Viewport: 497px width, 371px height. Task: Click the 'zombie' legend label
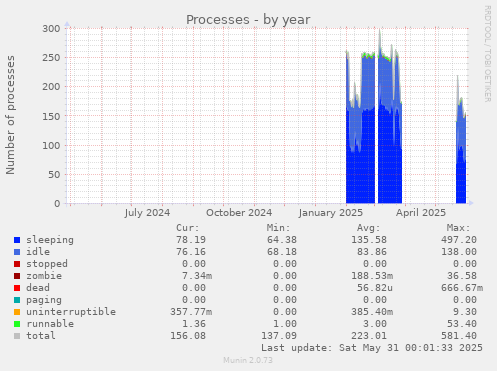[x=44, y=276]
